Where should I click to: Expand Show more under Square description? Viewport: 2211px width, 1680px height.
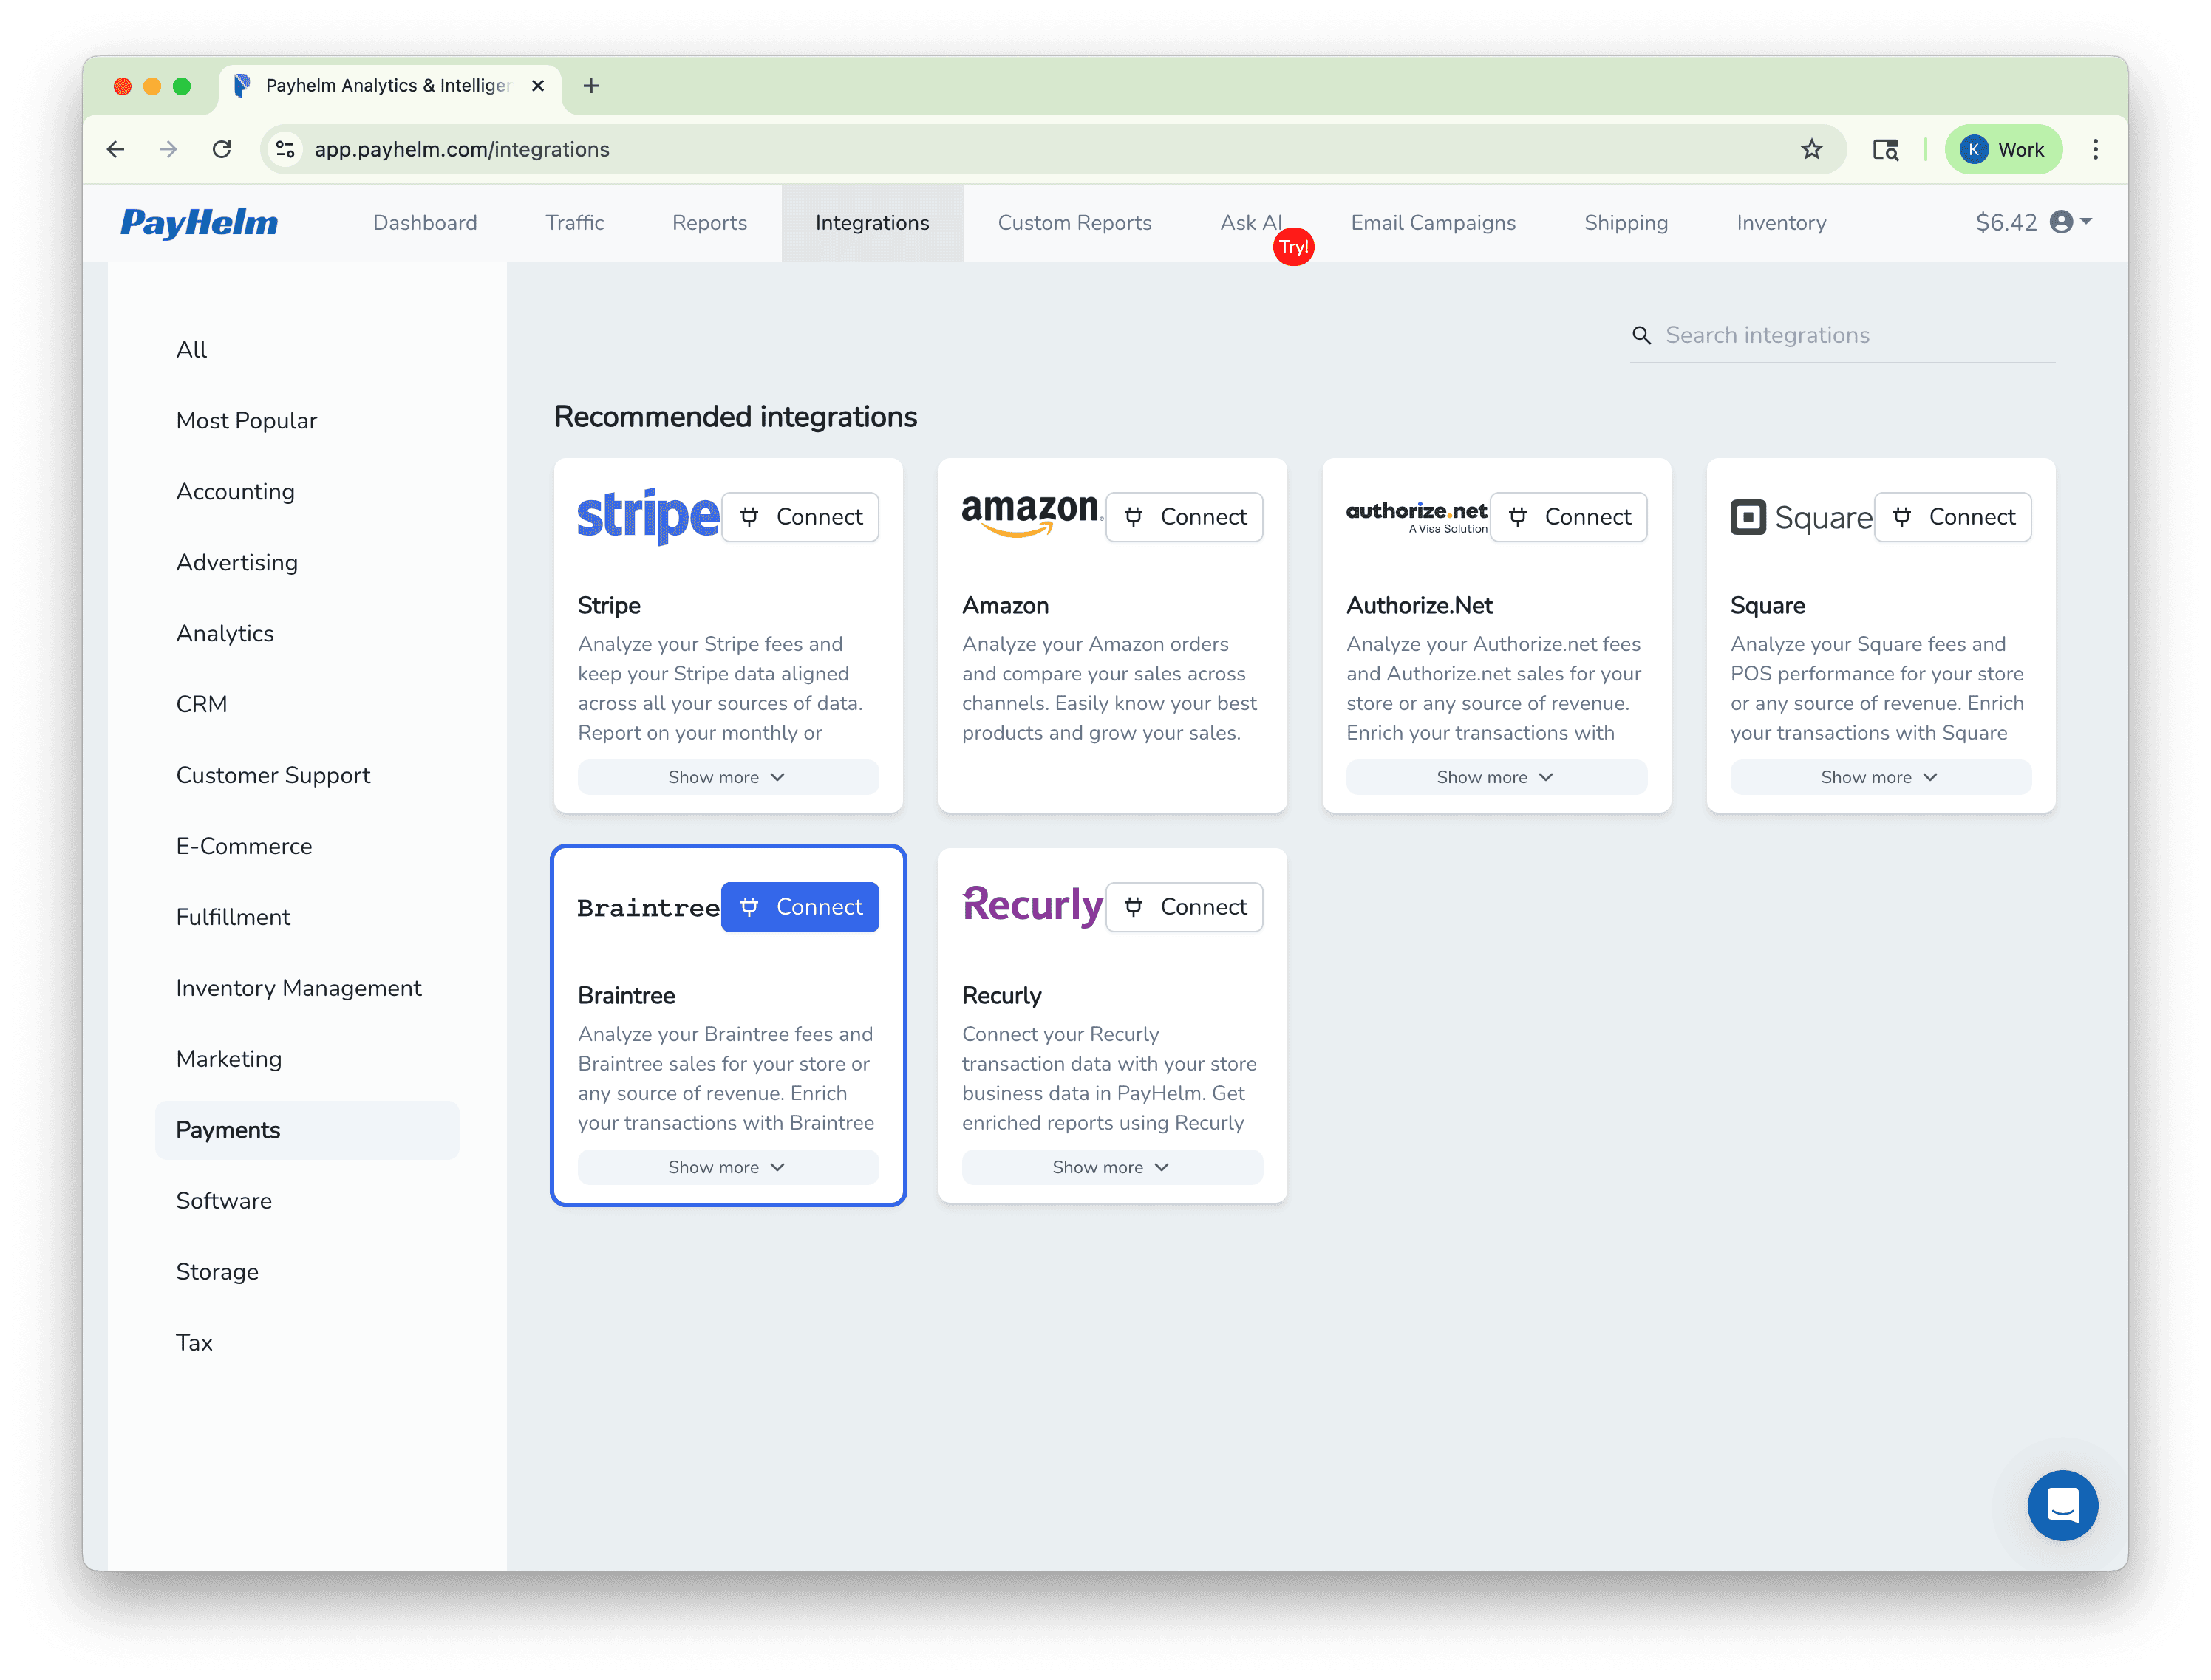click(1879, 777)
